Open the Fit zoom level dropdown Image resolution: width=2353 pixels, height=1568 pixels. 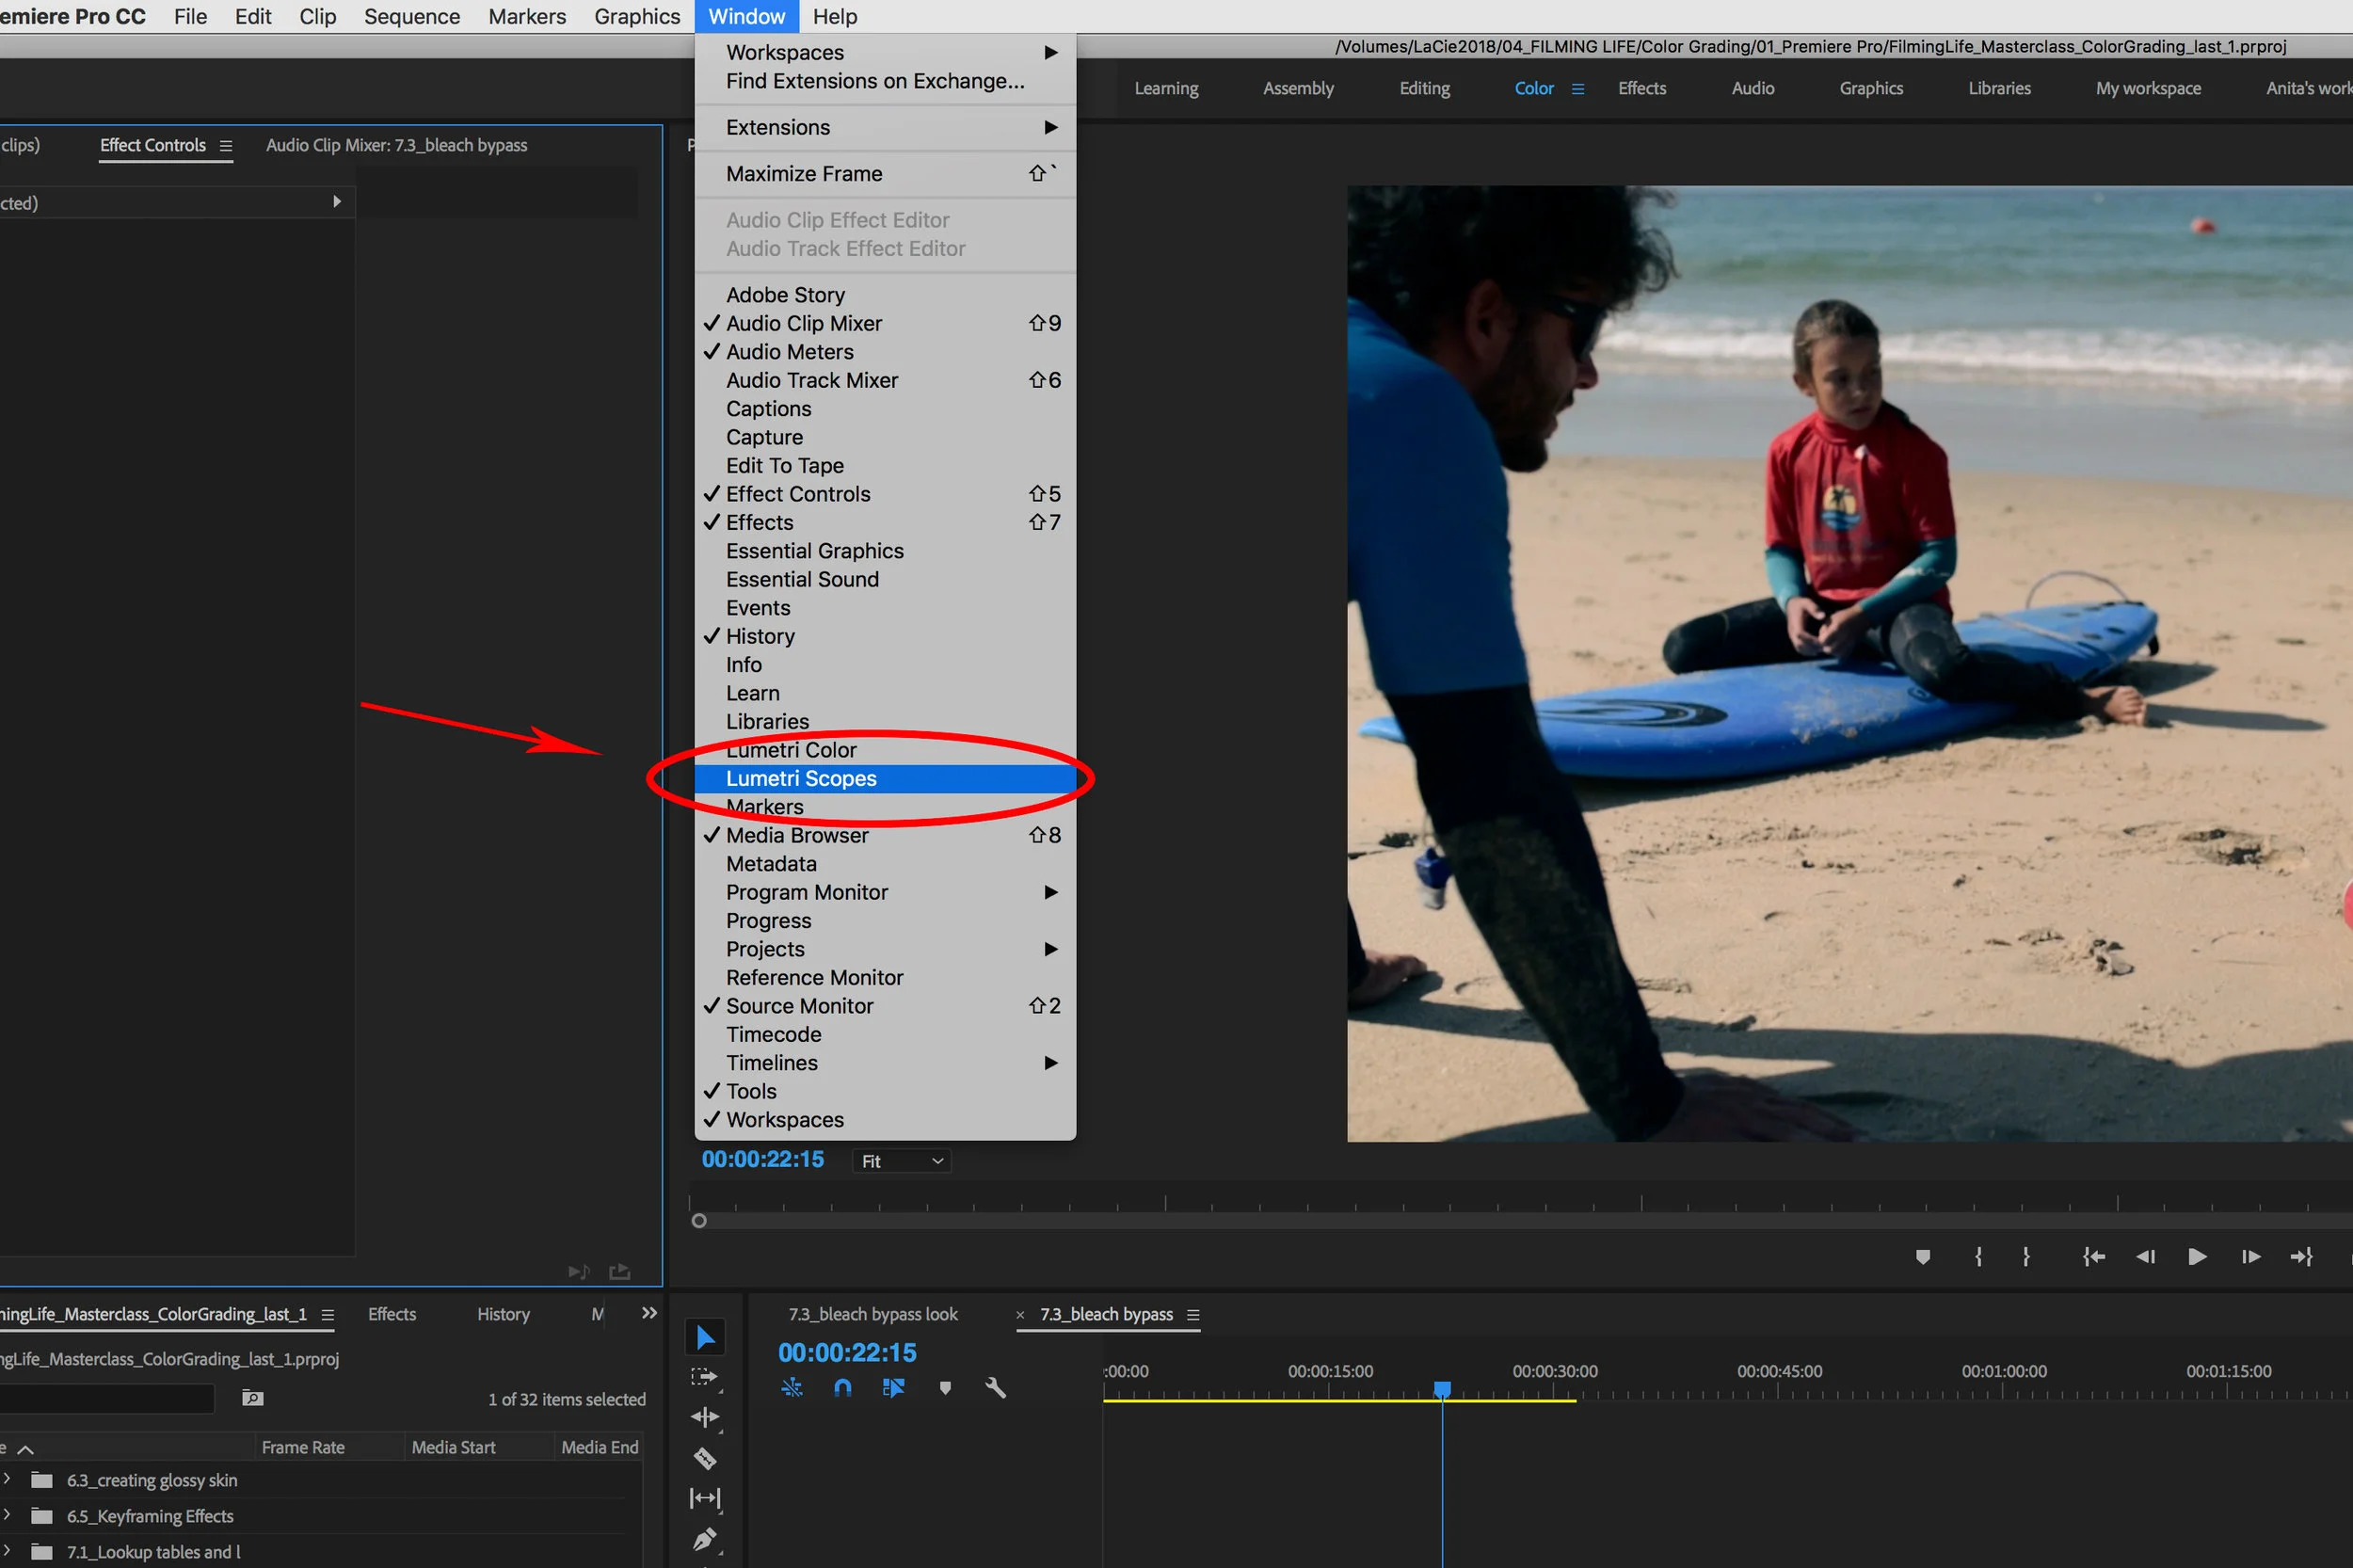click(x=901, y=1161)
